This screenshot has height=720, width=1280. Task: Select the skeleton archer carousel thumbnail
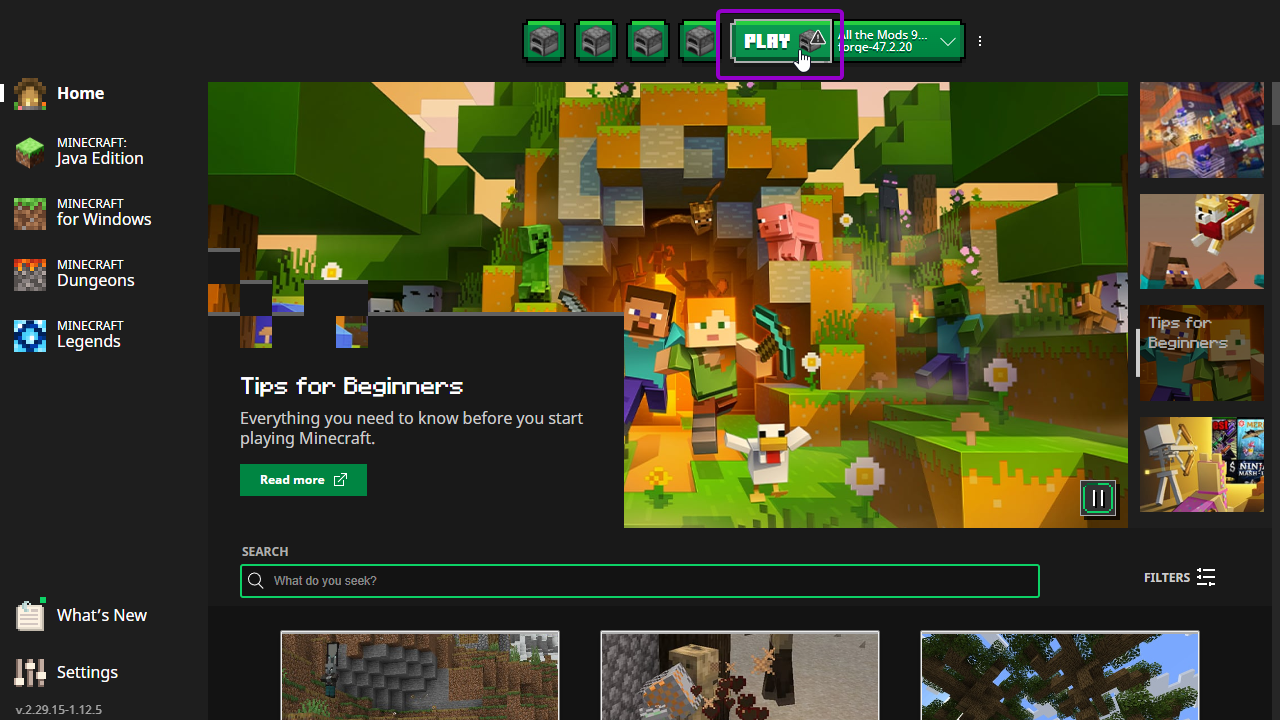pyautogui.click(x=1201, y=465)
